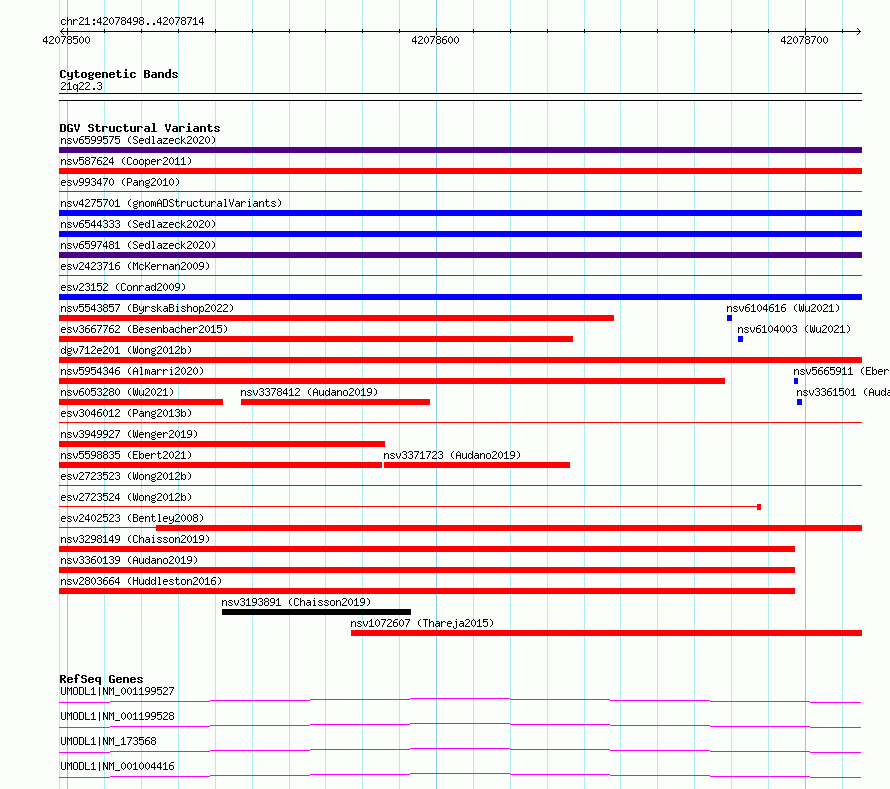Select the blue bar under esv23152
Image resolution: width=890 pixels, height=789 pixels.
click(460, 297)
